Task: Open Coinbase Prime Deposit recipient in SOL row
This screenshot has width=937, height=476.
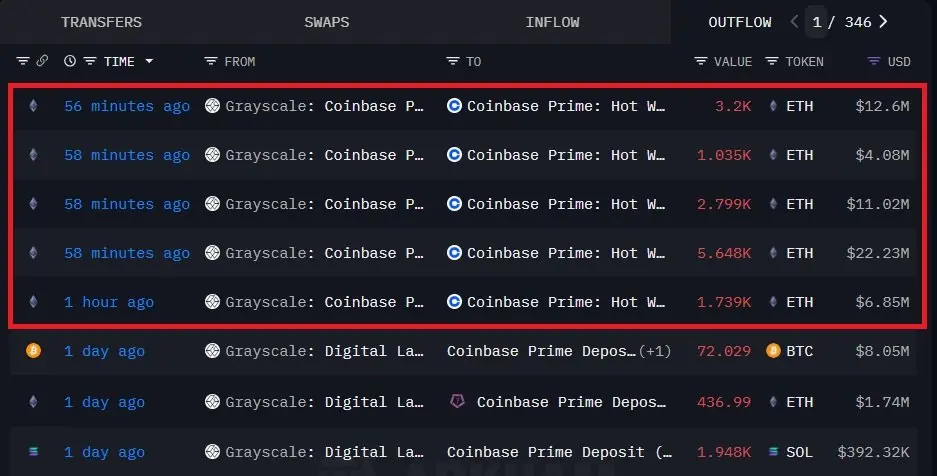Action: click(559, 452)
